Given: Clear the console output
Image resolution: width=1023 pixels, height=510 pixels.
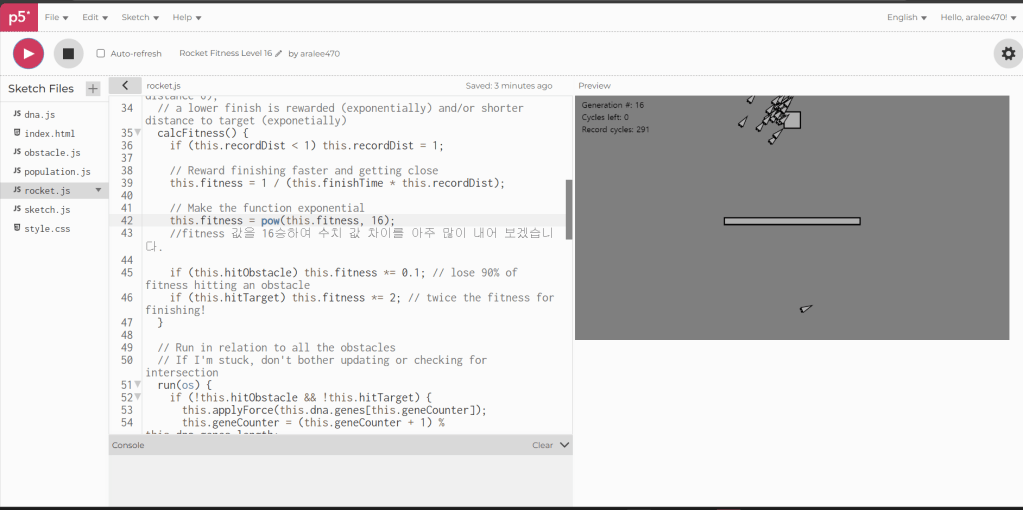Looking at the screenshot, I should click(542, 445).
